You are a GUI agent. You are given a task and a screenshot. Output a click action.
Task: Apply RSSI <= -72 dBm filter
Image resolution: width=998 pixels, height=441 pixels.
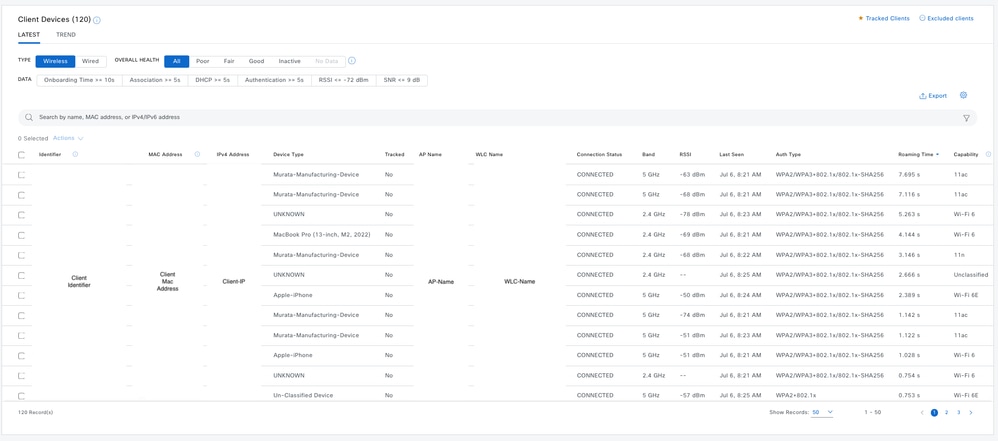(x=344, y=80)
